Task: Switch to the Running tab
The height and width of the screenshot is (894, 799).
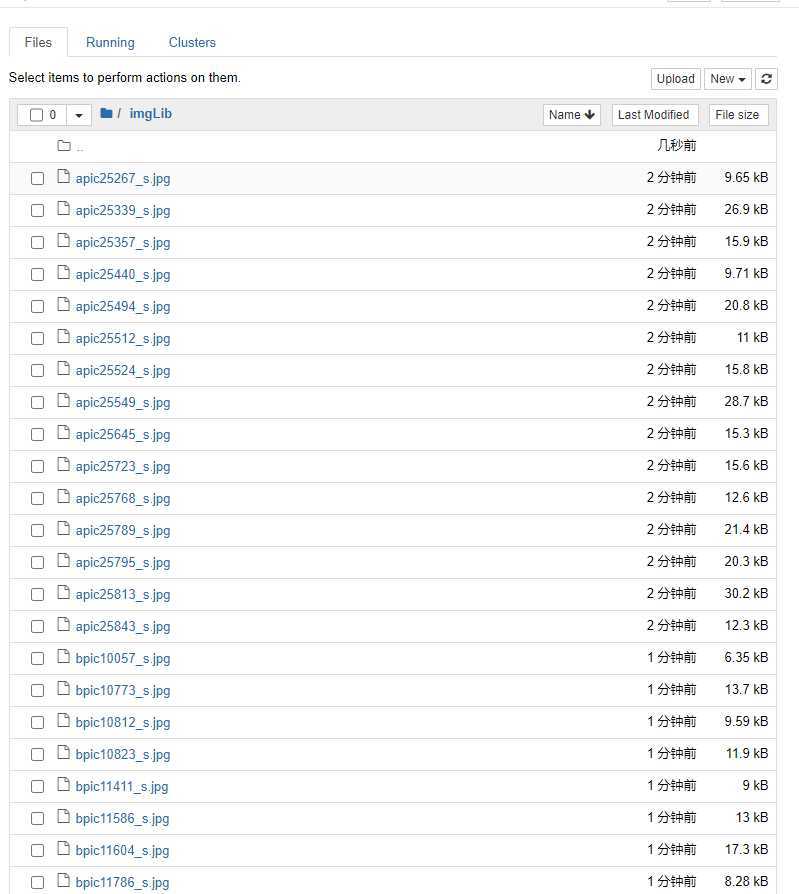Action: tap(110, 42)
